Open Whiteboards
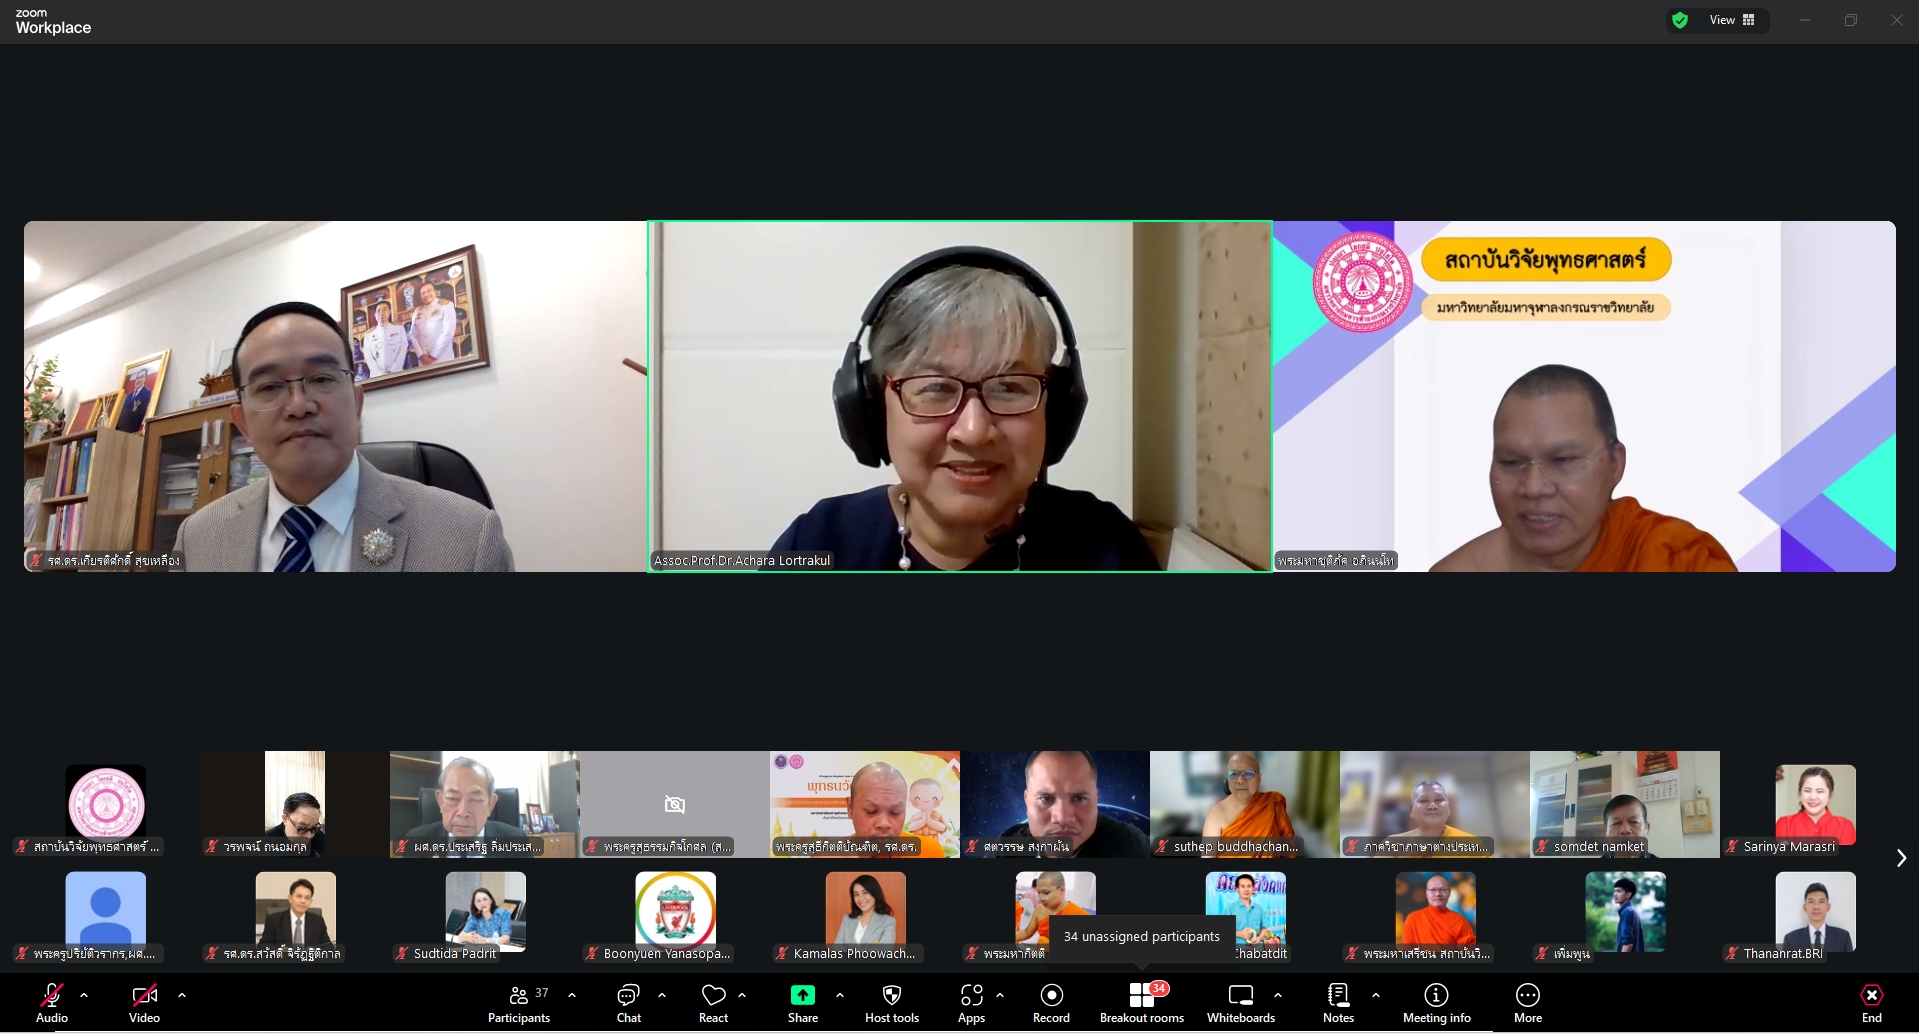Image resolution: width=1919 pixels, height=1034 pixels. [x=1240, y=1003]
